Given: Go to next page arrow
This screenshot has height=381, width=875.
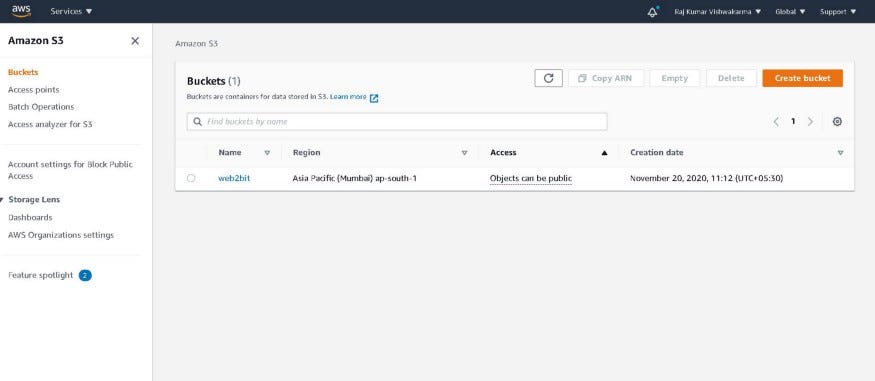Looking at the screenshot, I should pos(810,122).
